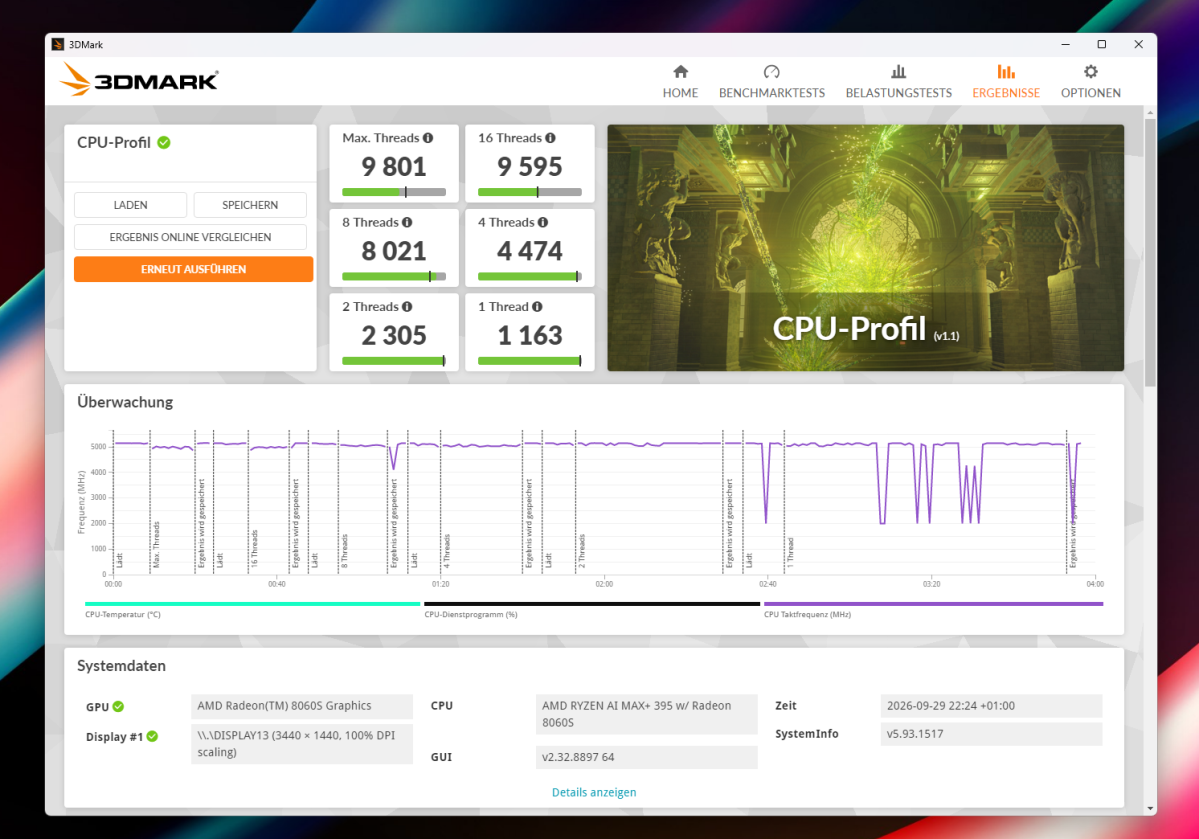Click orange ERNEUT AUSFÜHREN button

pos(193,269)
